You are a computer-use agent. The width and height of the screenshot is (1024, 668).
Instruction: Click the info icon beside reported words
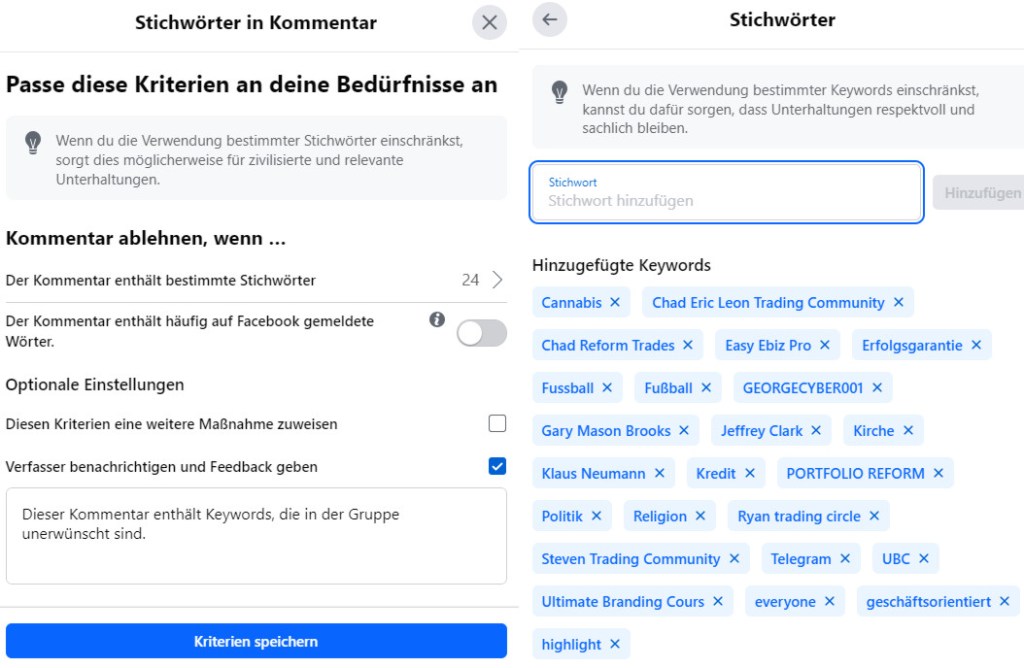437,320
